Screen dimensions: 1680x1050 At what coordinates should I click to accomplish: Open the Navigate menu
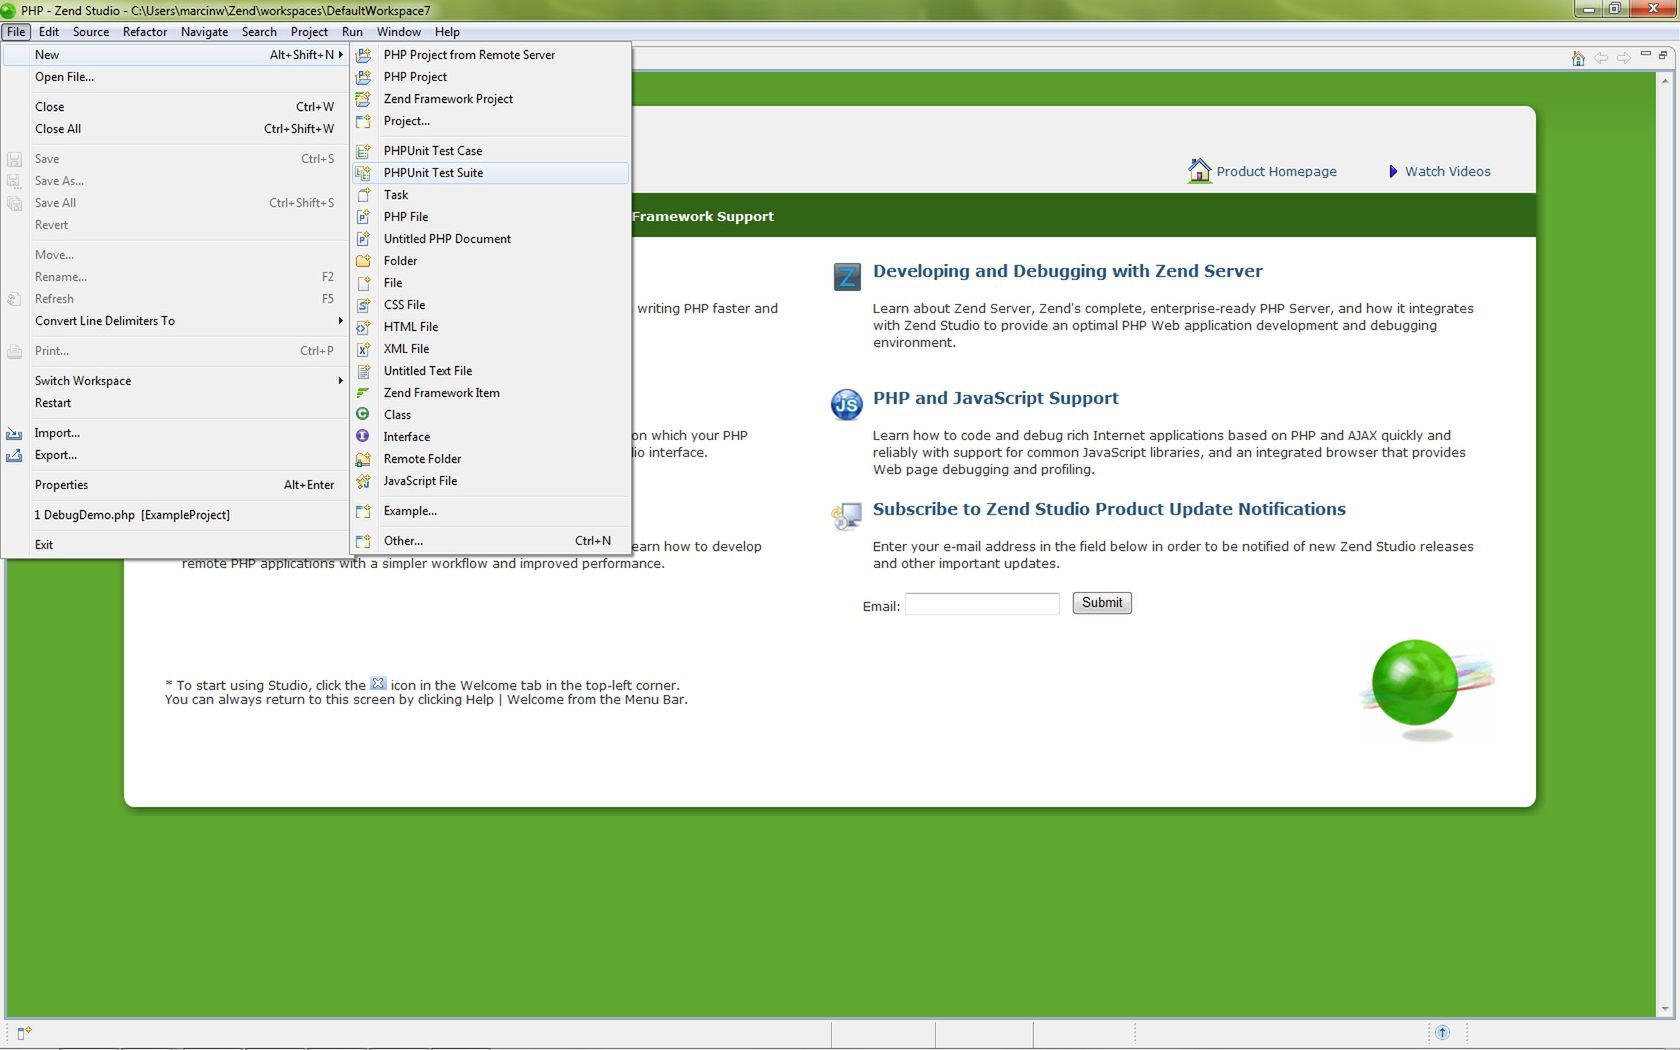tap(204, 32)
